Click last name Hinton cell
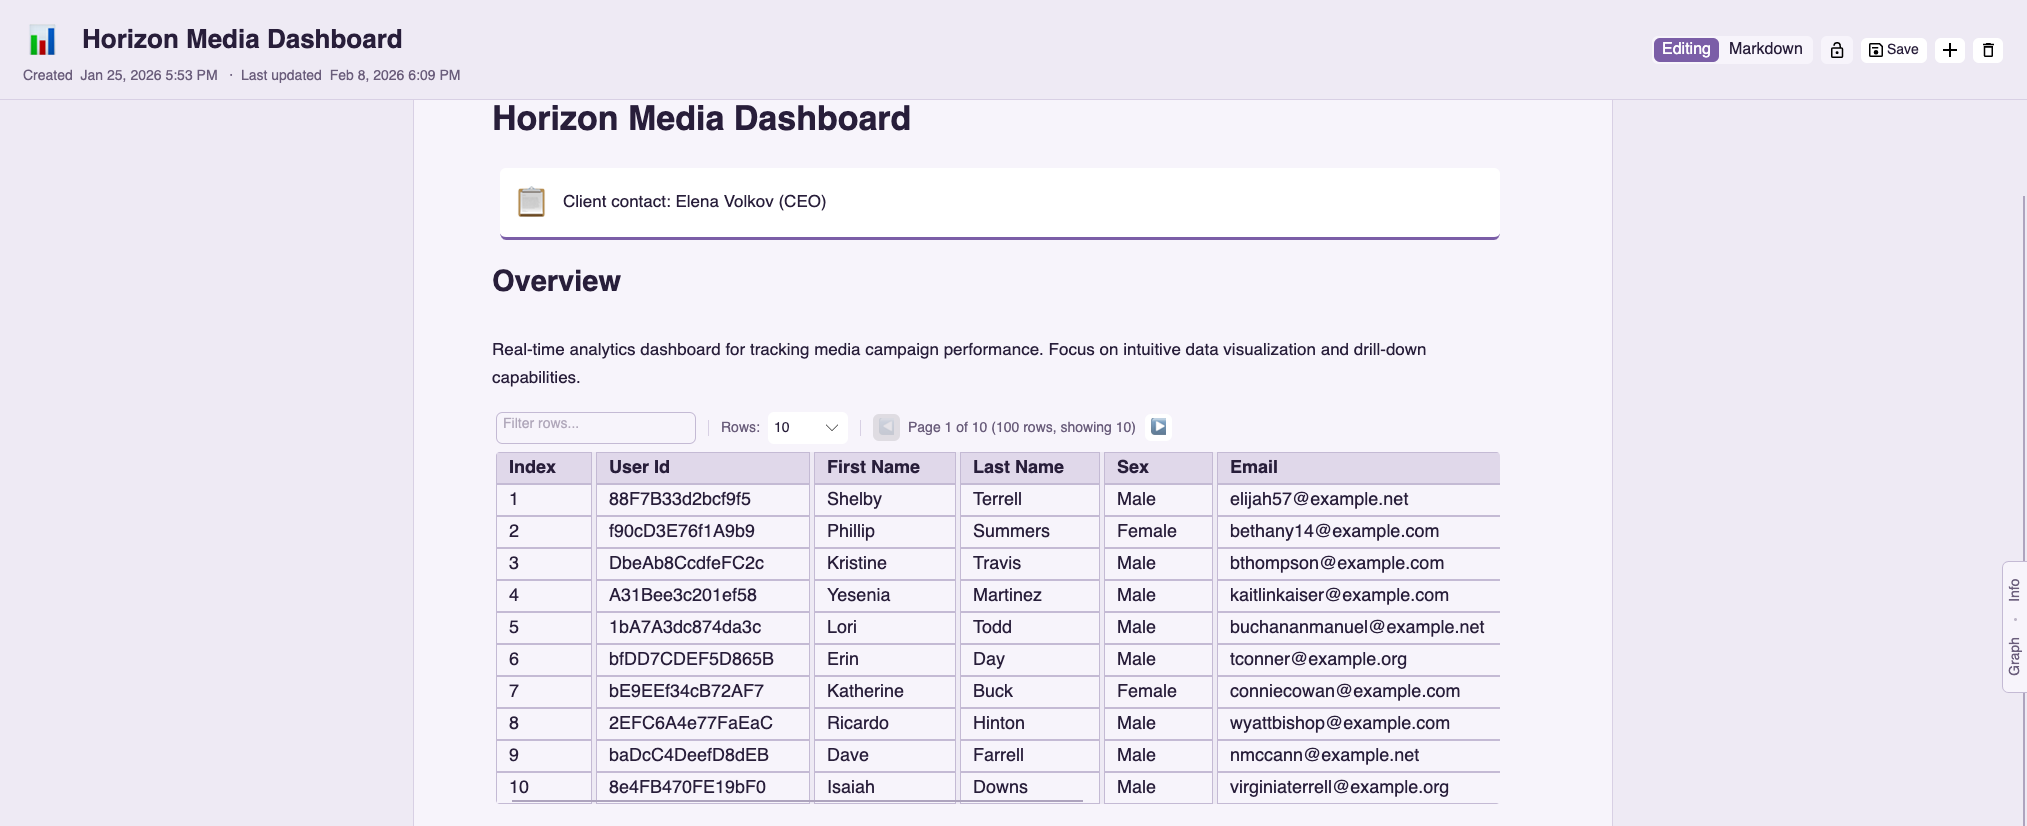 pos(1030,723)
